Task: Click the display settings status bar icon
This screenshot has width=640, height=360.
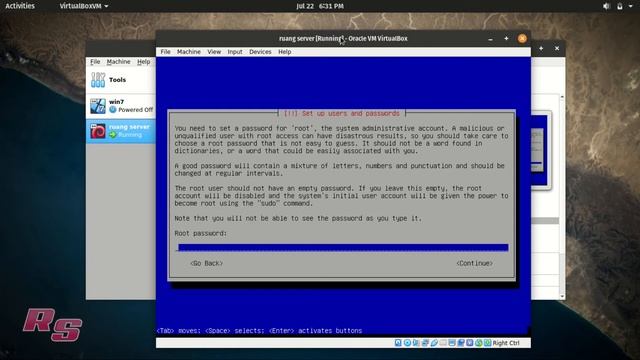Action: click(452, 343)
